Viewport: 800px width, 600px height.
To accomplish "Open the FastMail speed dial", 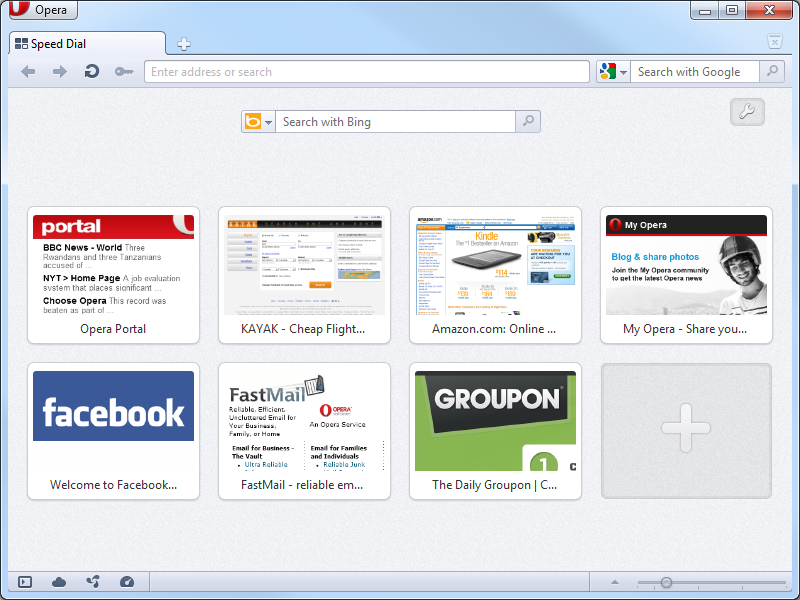I will [x=304, y=431].
